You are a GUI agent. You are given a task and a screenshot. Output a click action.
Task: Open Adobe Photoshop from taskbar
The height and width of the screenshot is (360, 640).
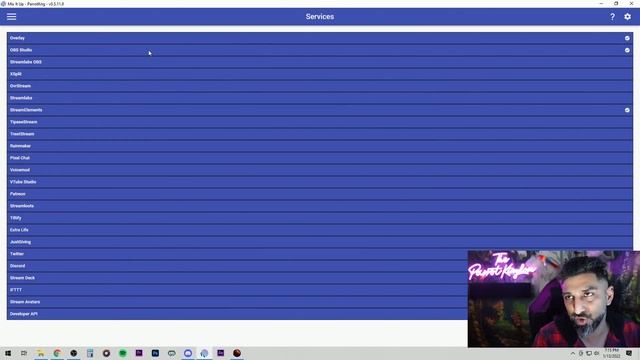[155, 353]
